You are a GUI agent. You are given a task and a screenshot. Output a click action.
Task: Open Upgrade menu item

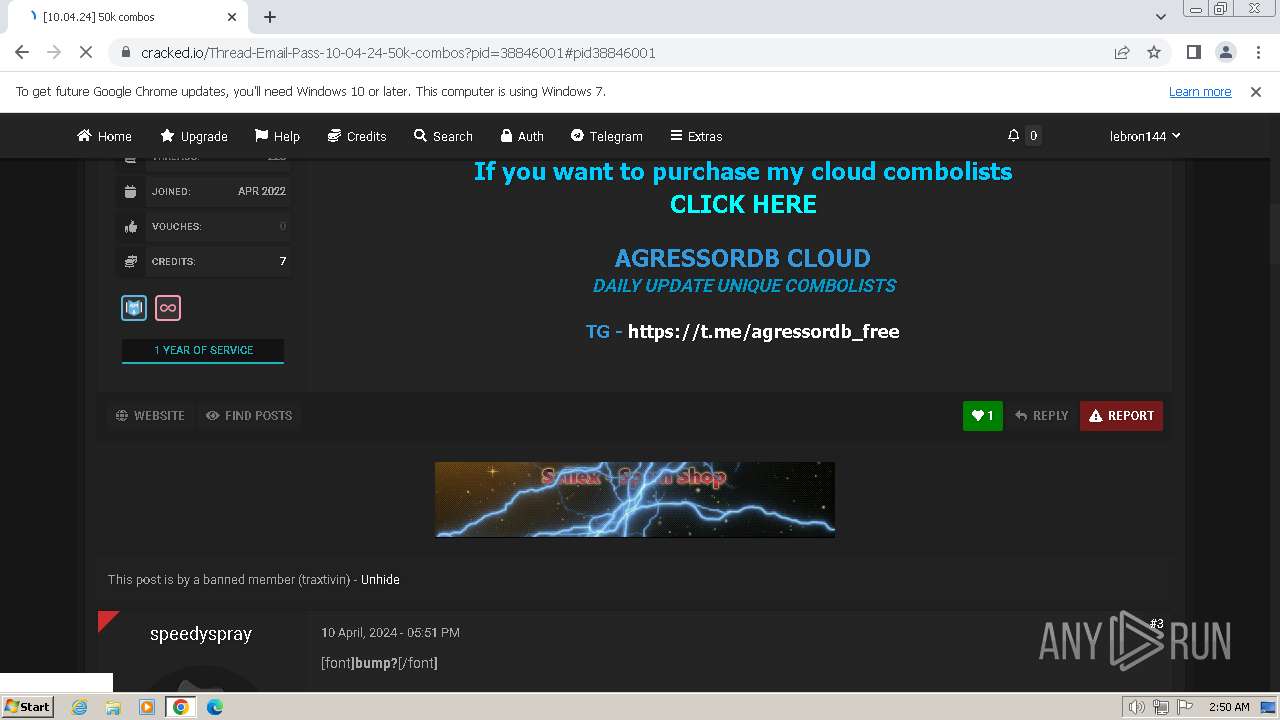194,136
